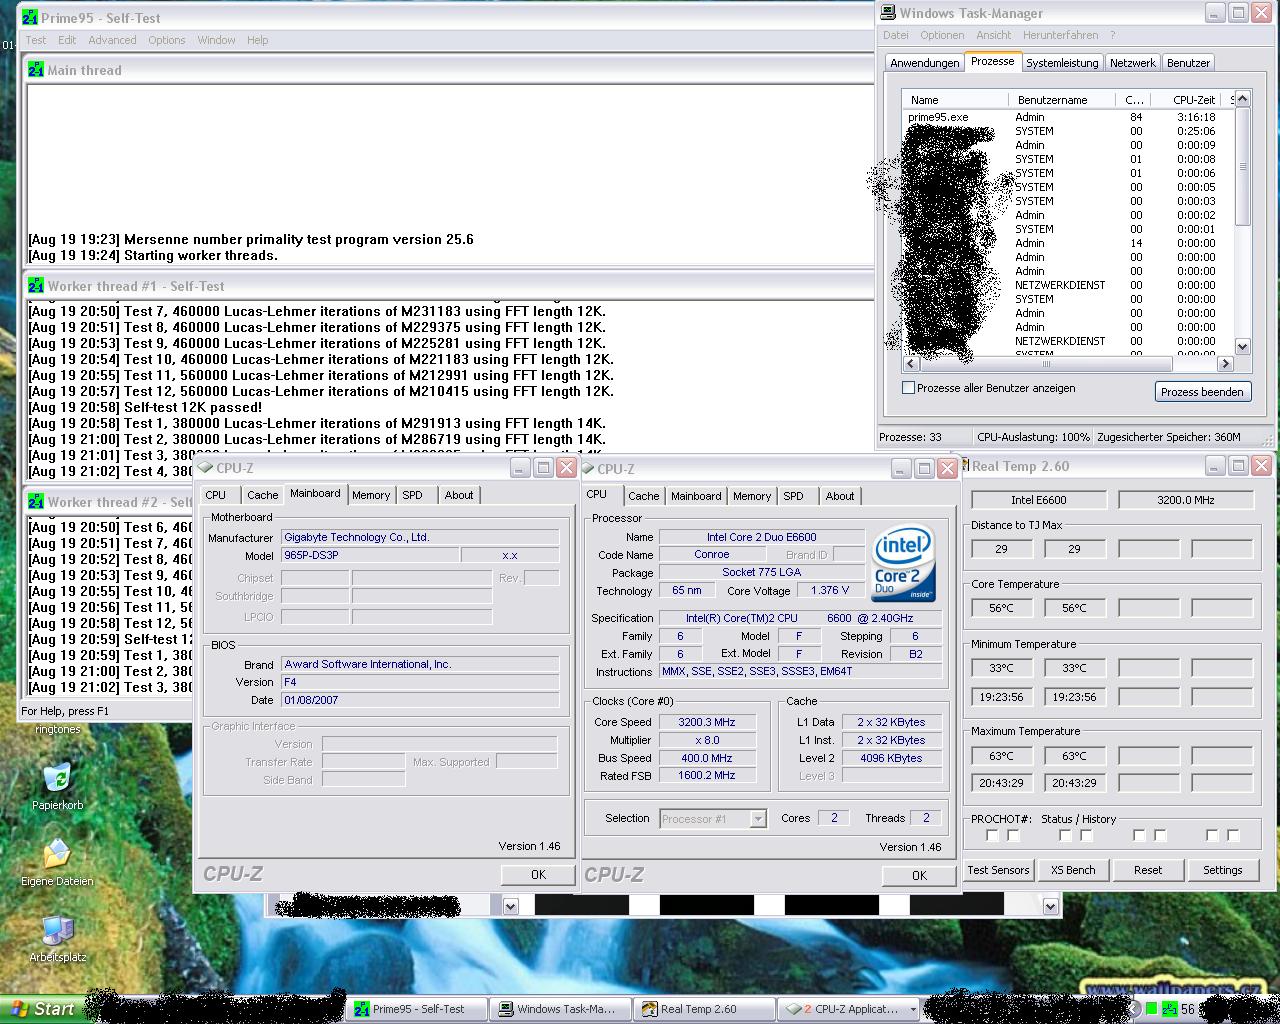
Task: Open SPD tab in processor CPU-Z window
Action: 793,496
